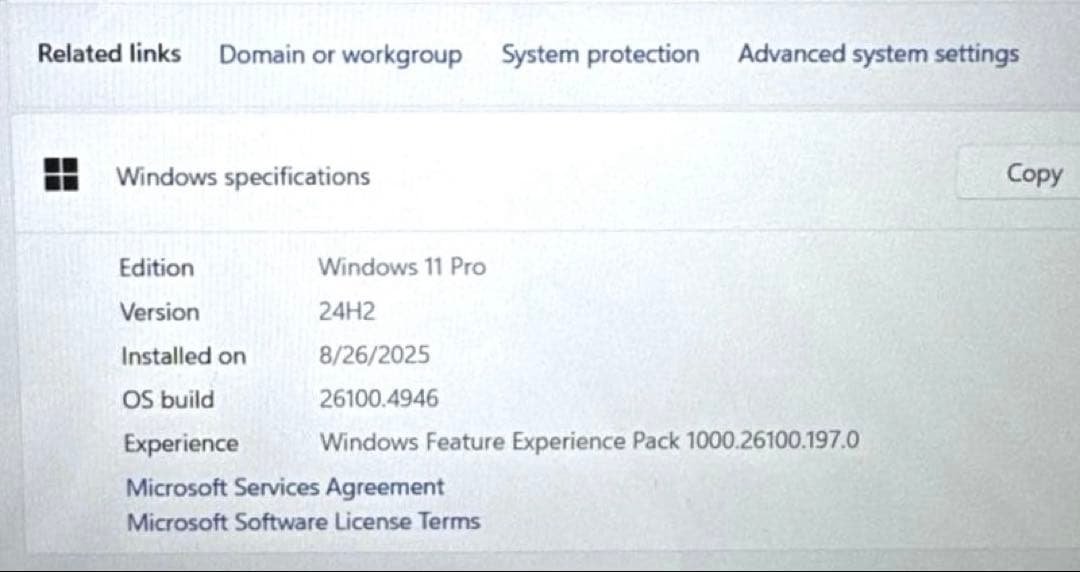Screen dimensions: 1080x572
Task: Select the 26100.4946 build number
Action: 378,400
